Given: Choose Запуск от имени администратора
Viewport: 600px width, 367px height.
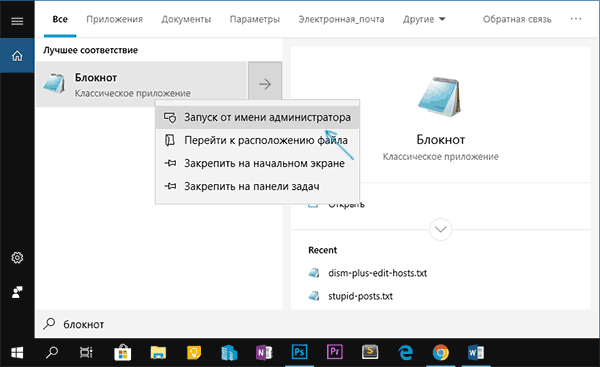Looking at the screenshot, I should 258,117.
